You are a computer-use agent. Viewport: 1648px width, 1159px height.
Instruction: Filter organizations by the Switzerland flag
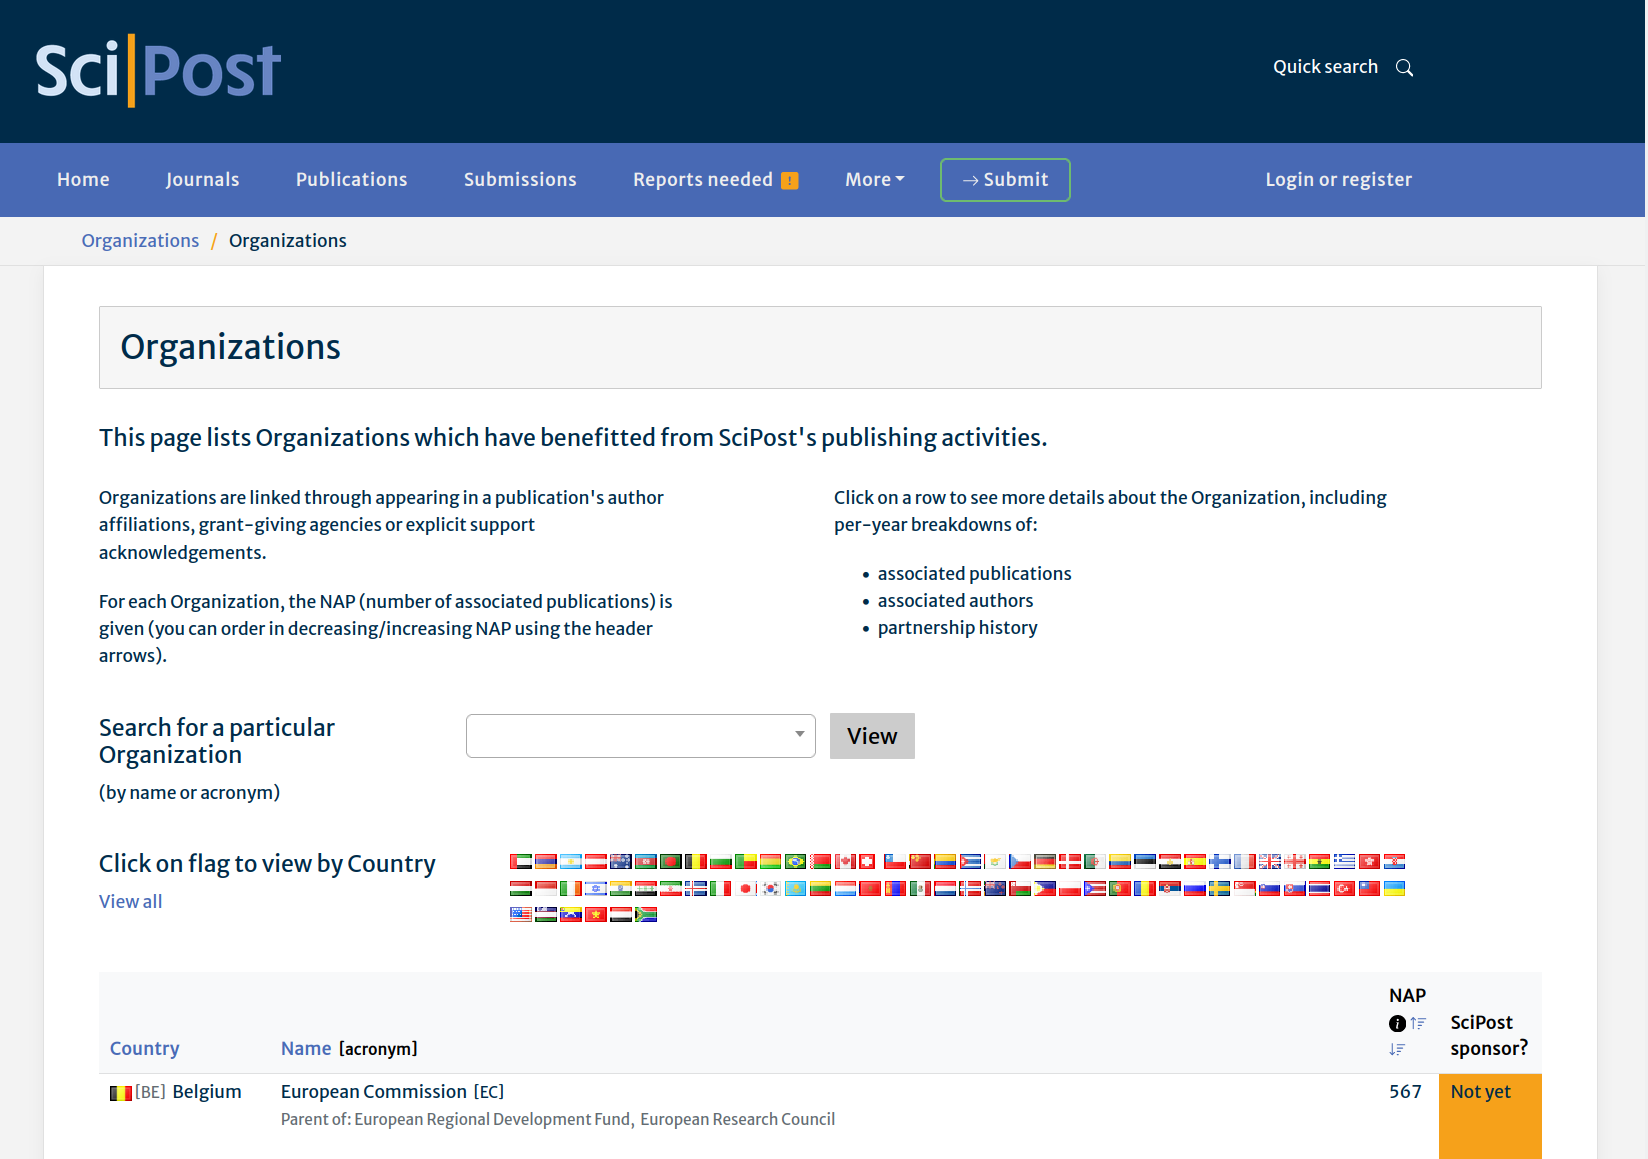pyautogui.click(x=867, y=862)
